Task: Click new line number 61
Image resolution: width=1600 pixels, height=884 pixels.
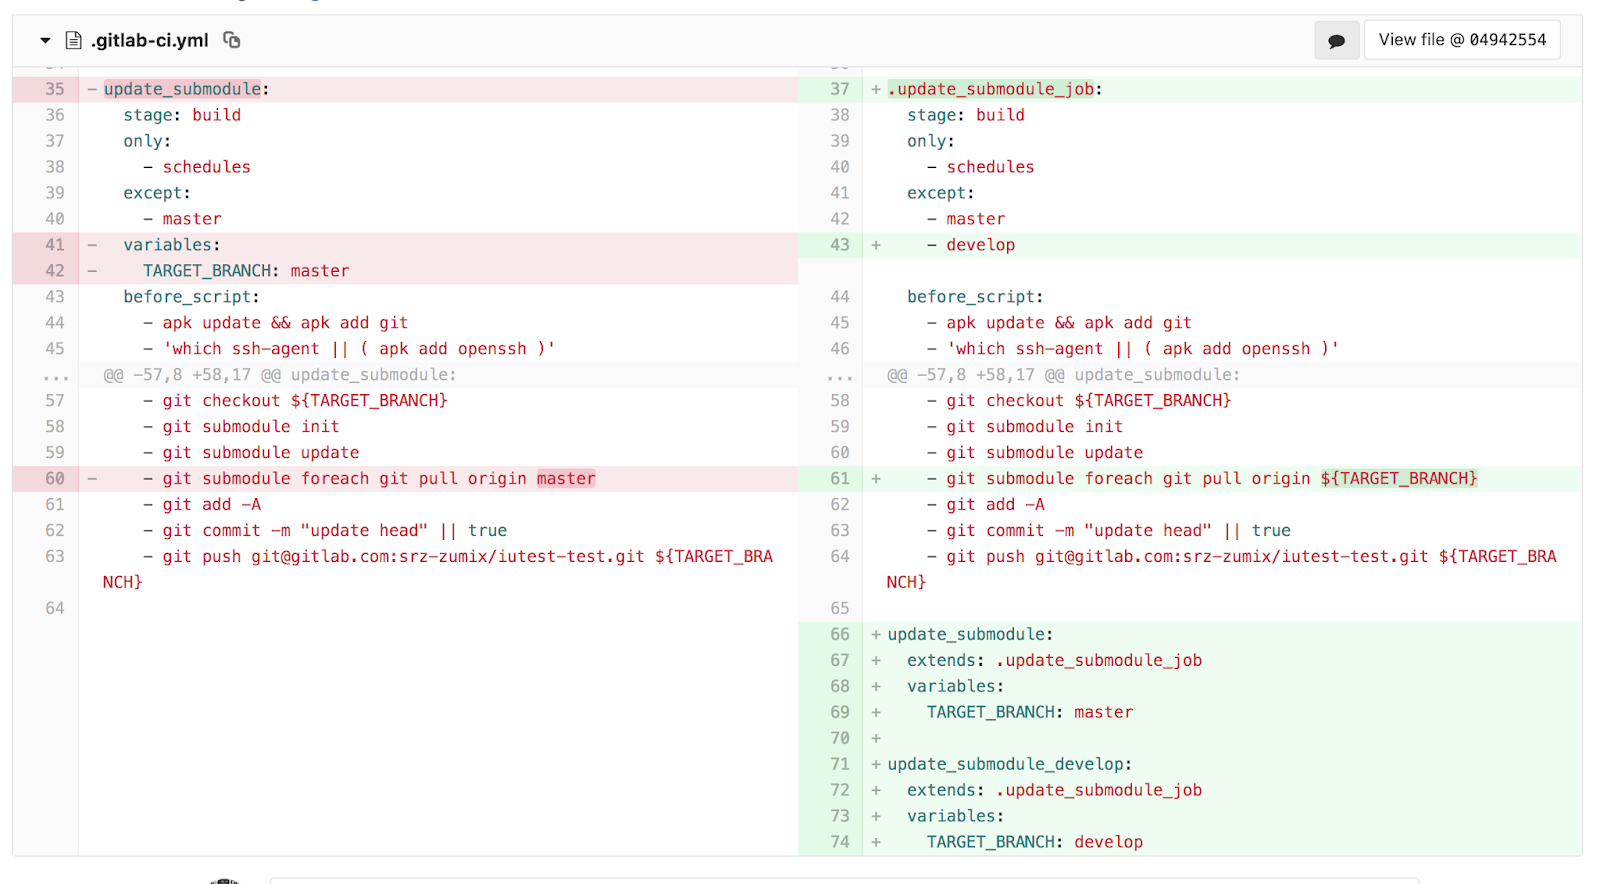Action: [x=840, y=479]
